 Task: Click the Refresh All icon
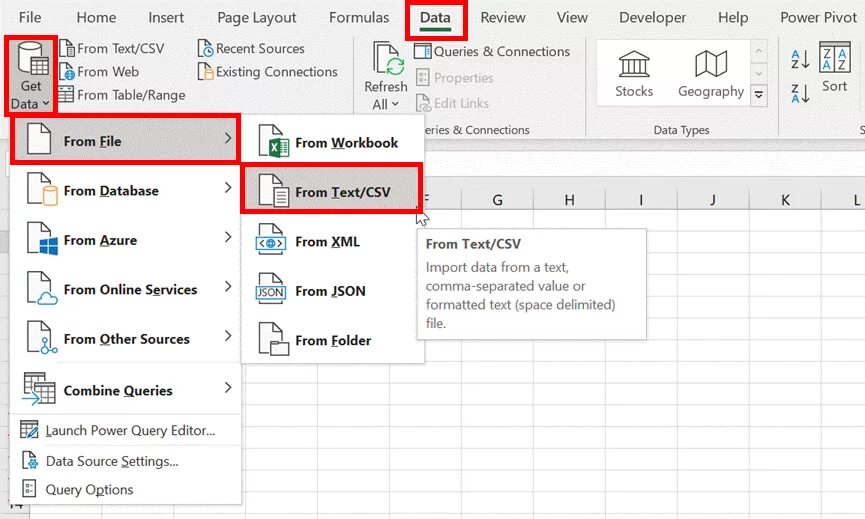(386, 60)
